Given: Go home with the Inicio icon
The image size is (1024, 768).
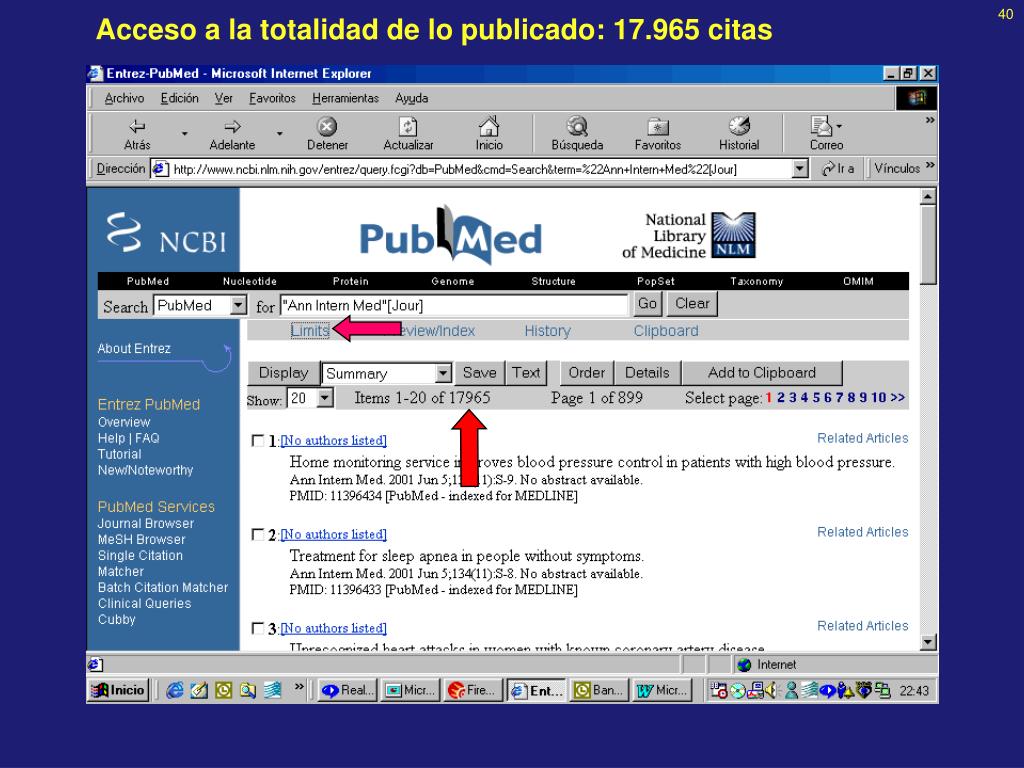Looking at the screenshot, I should point(488,125).
